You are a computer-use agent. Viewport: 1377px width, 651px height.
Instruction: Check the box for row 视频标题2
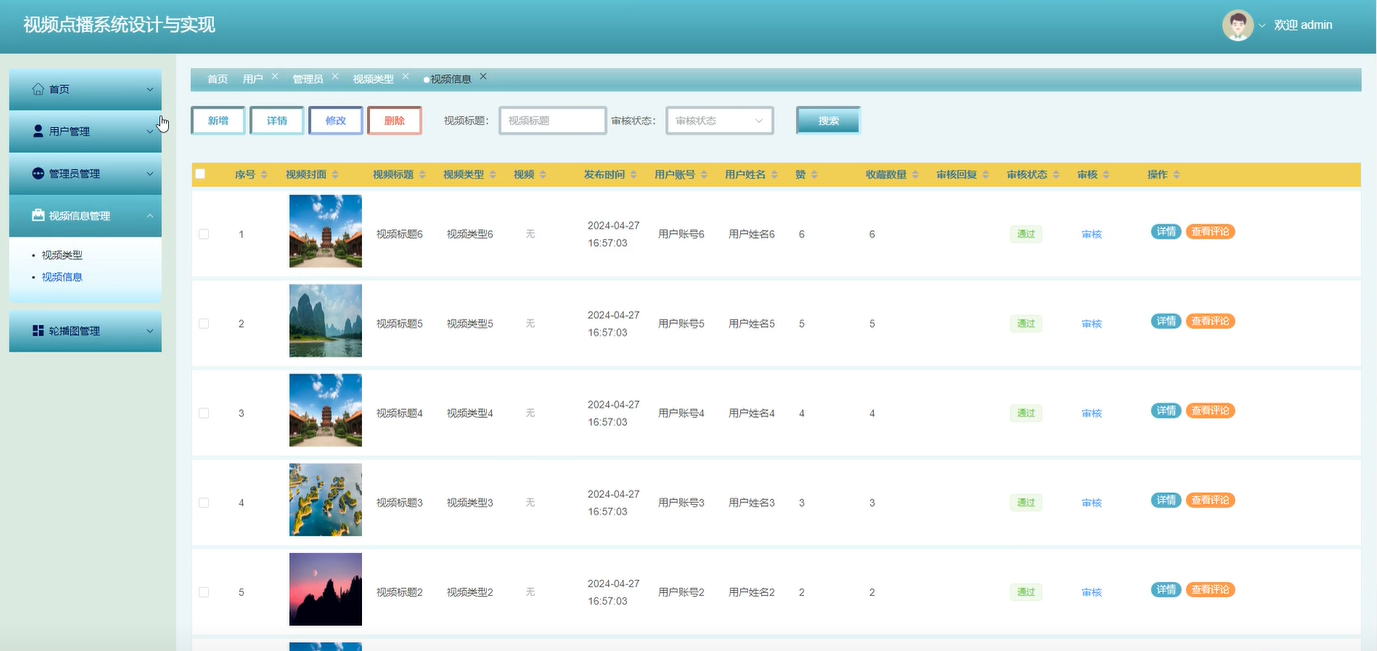click(x=204, y=592)
